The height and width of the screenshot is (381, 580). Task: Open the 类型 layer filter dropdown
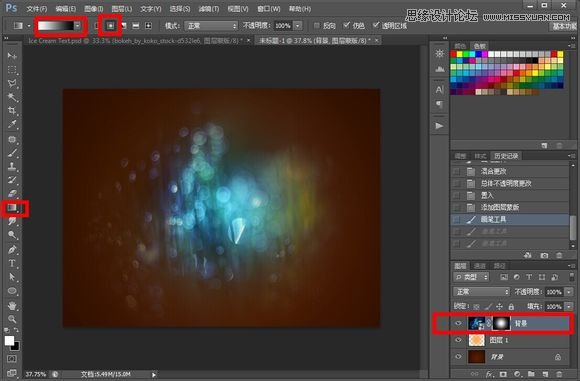tap(471, 277)
